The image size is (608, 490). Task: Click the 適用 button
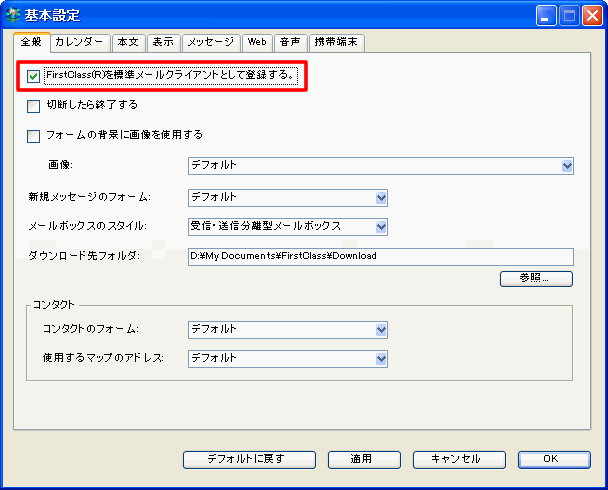tap(361, 459)
